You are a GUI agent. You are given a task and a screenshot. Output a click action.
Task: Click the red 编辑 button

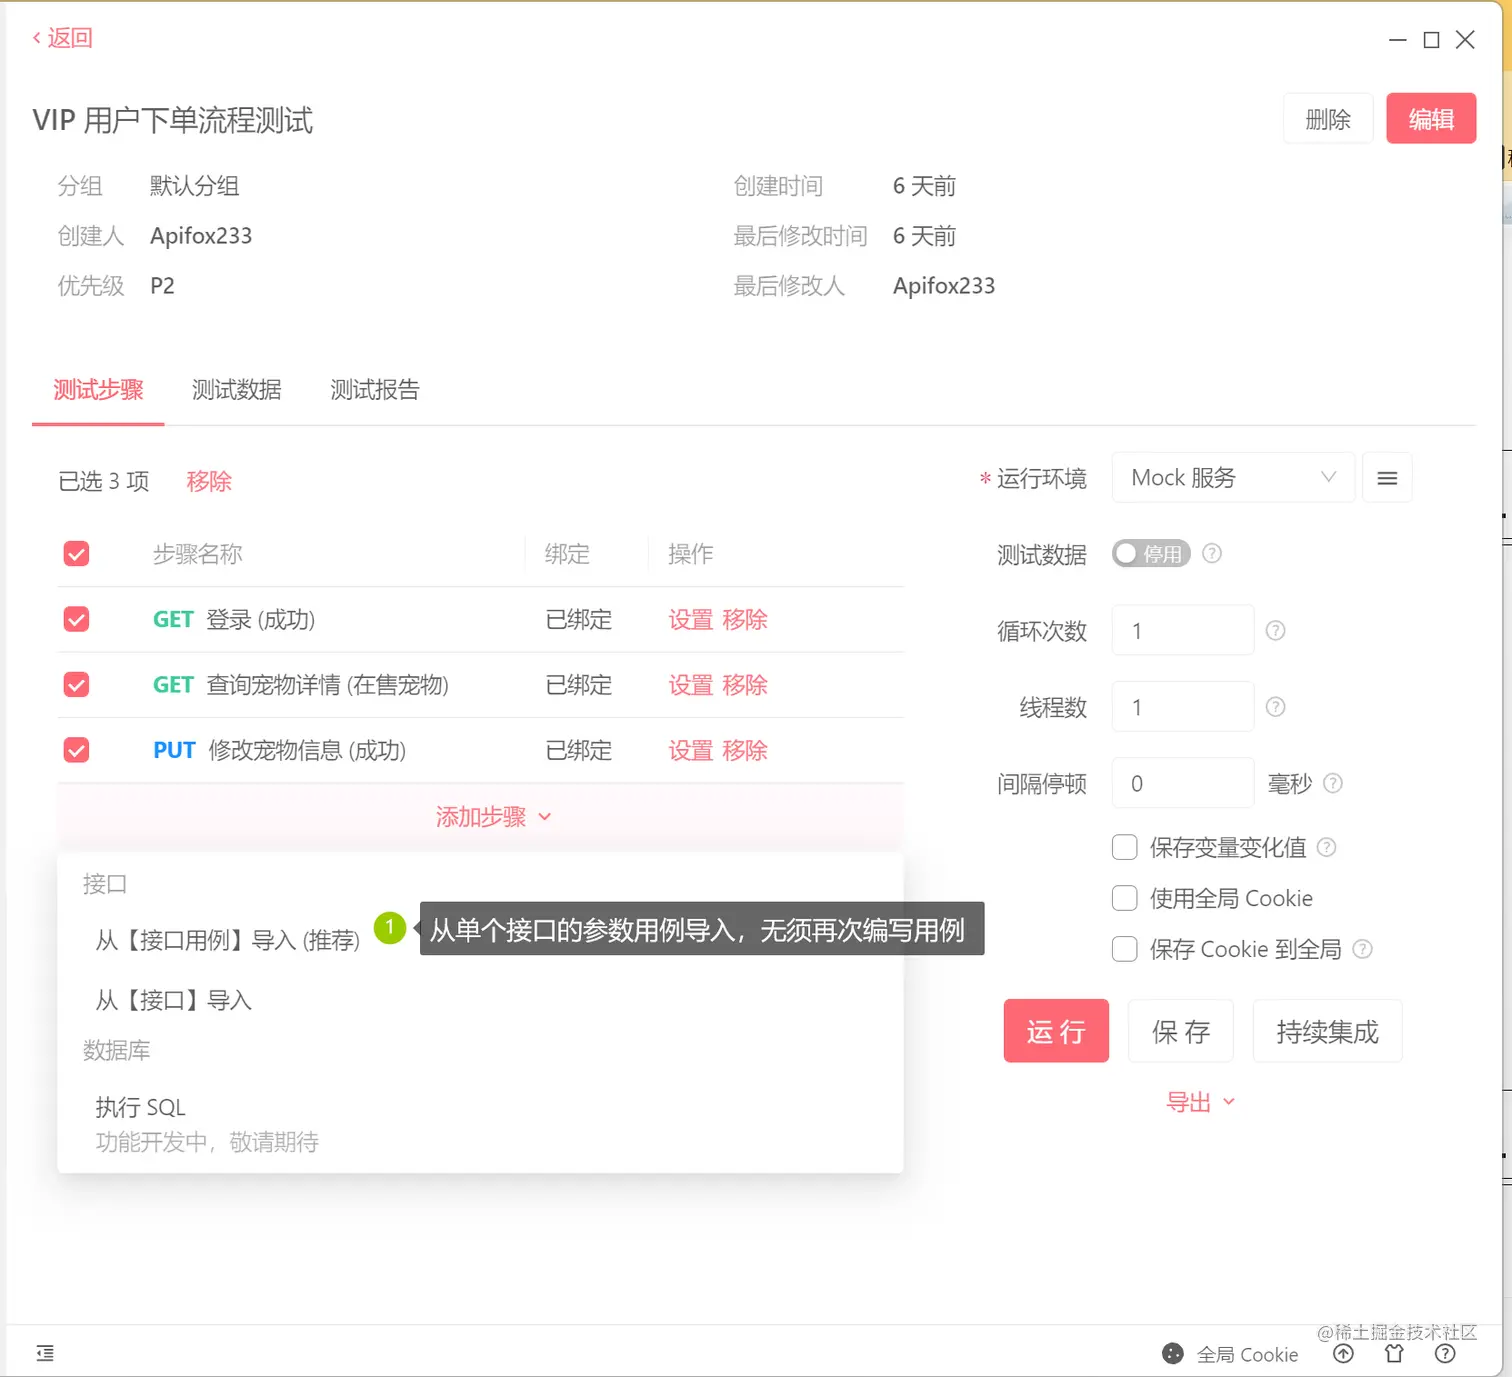coord(1431,119)
